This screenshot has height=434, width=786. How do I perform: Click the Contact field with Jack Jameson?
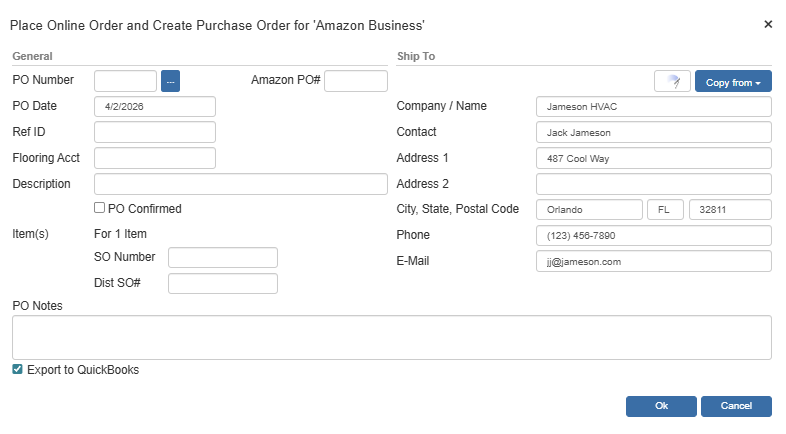654,132
